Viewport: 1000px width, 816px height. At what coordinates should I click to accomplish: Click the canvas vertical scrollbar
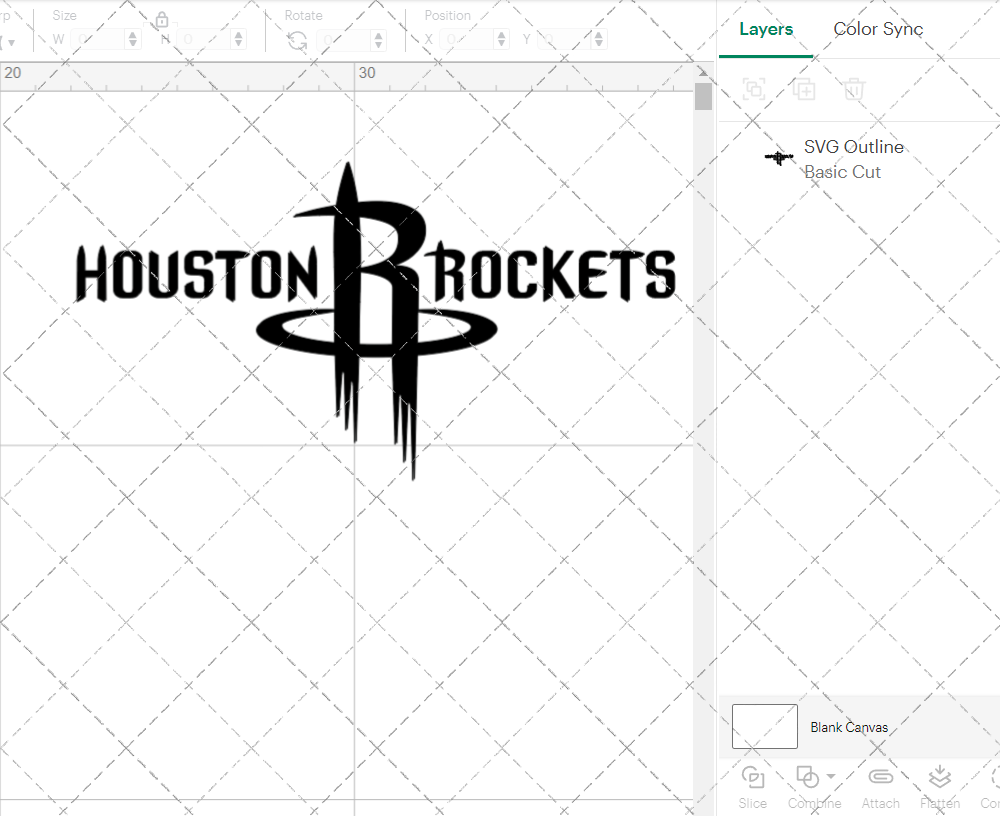point(703,97)
